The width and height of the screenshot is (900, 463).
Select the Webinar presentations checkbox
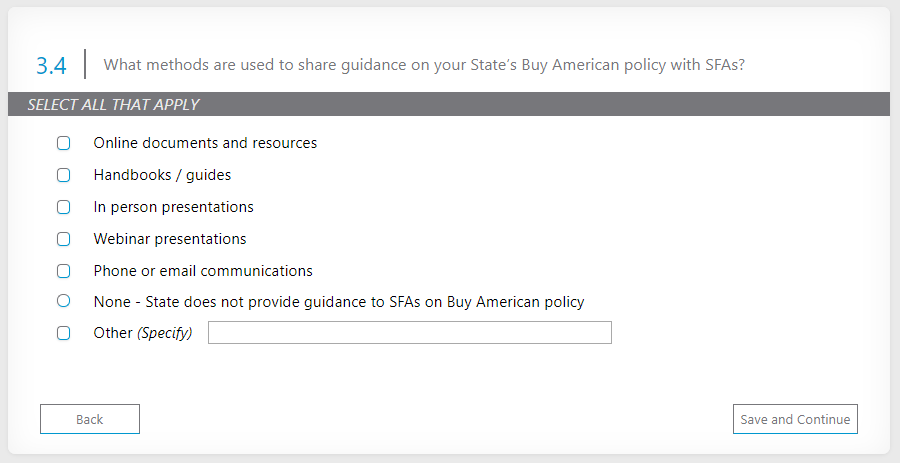pyautogui.click(x=64, y=239)
